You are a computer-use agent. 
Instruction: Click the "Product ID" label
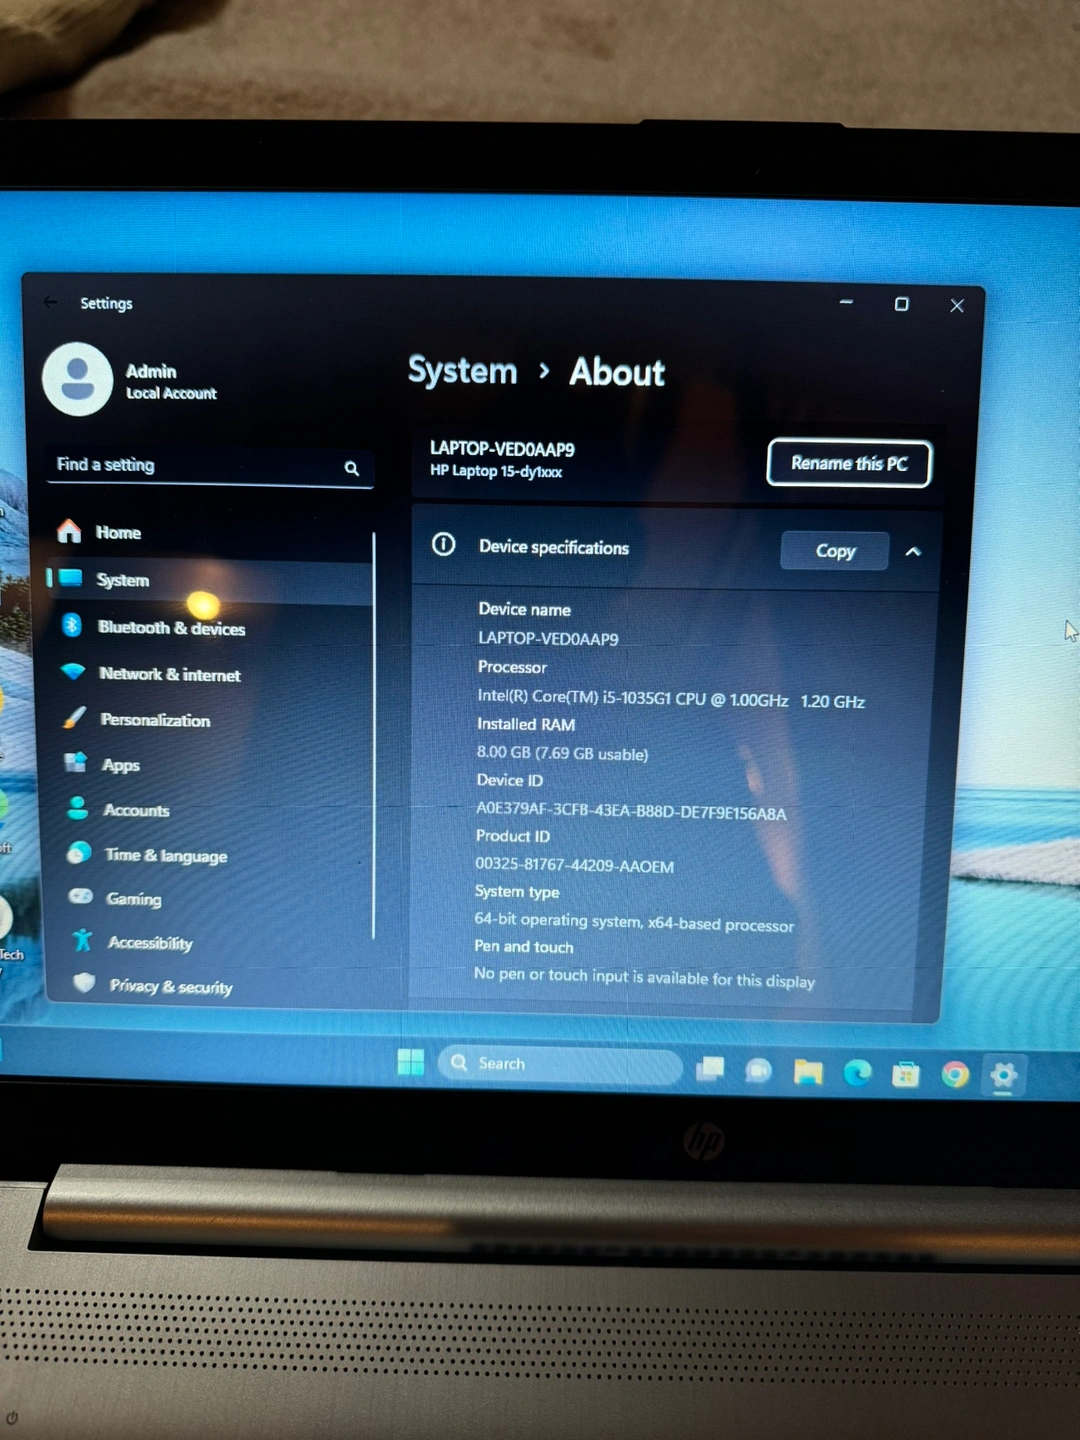(x=513, y=836)
